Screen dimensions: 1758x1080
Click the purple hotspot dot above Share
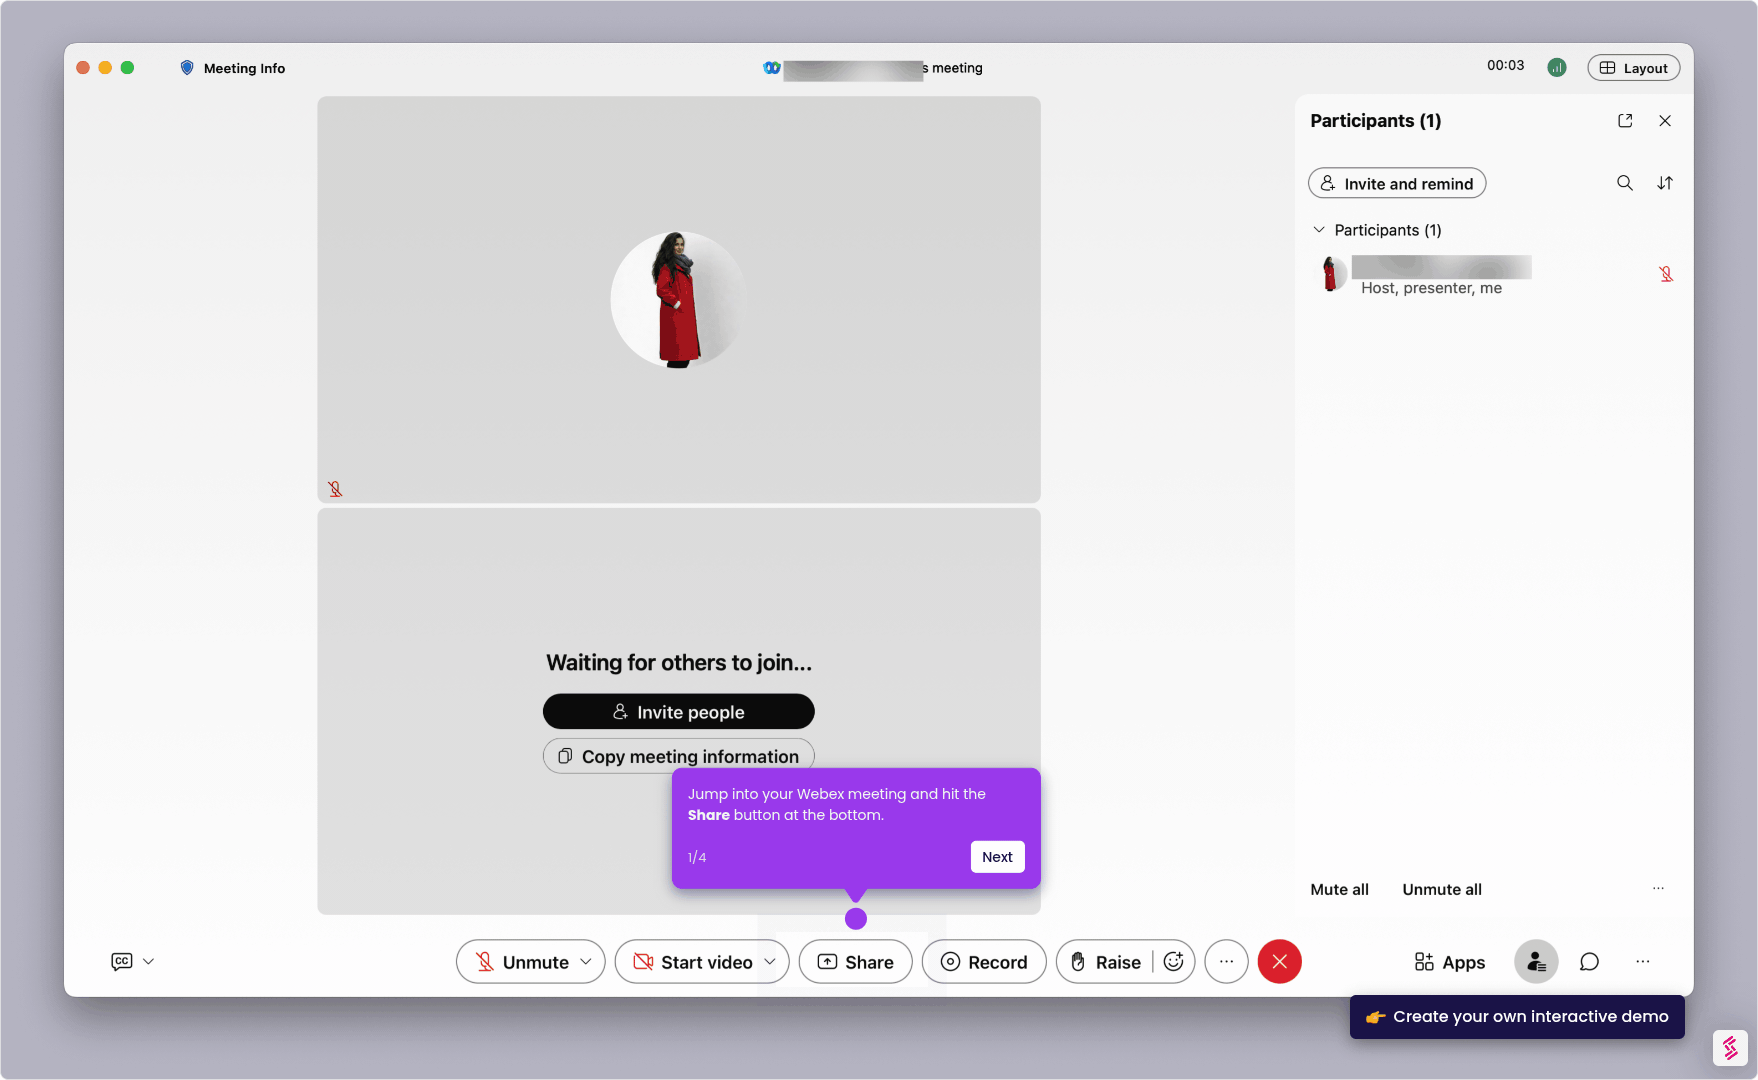[x=856, y=918]
